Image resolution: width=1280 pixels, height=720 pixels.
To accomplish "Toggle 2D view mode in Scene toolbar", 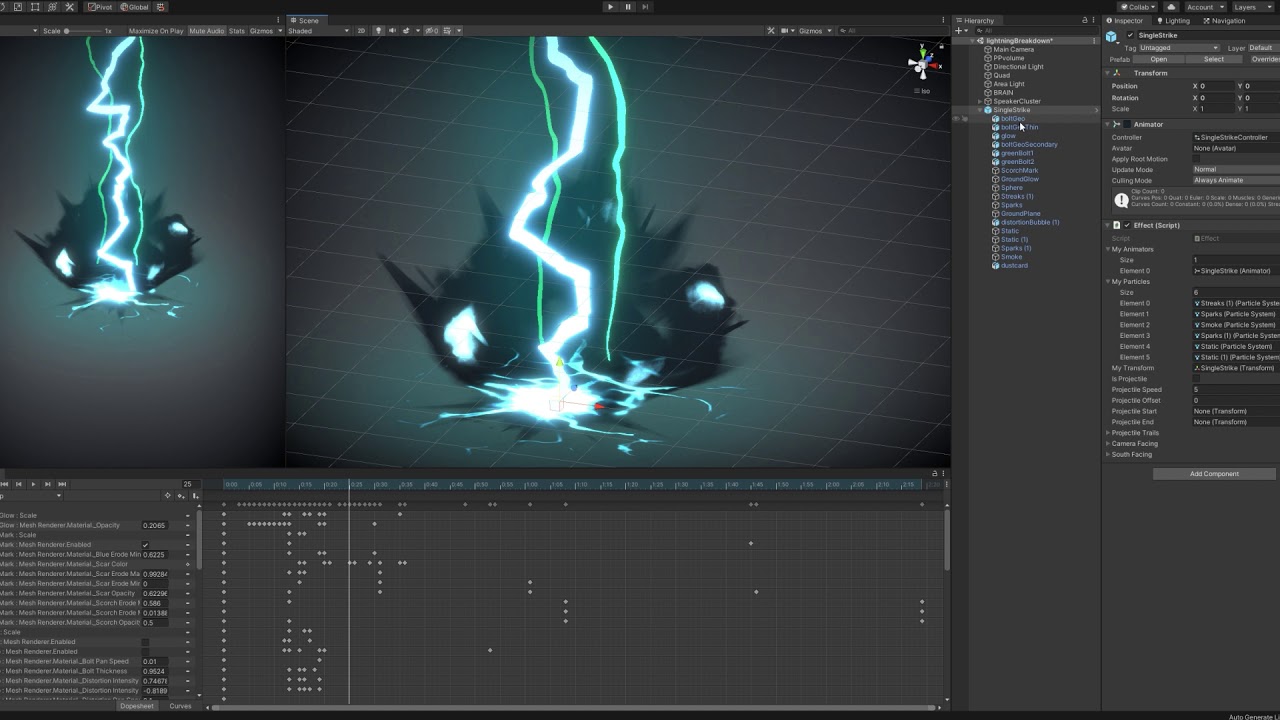I will click(361, 31).
